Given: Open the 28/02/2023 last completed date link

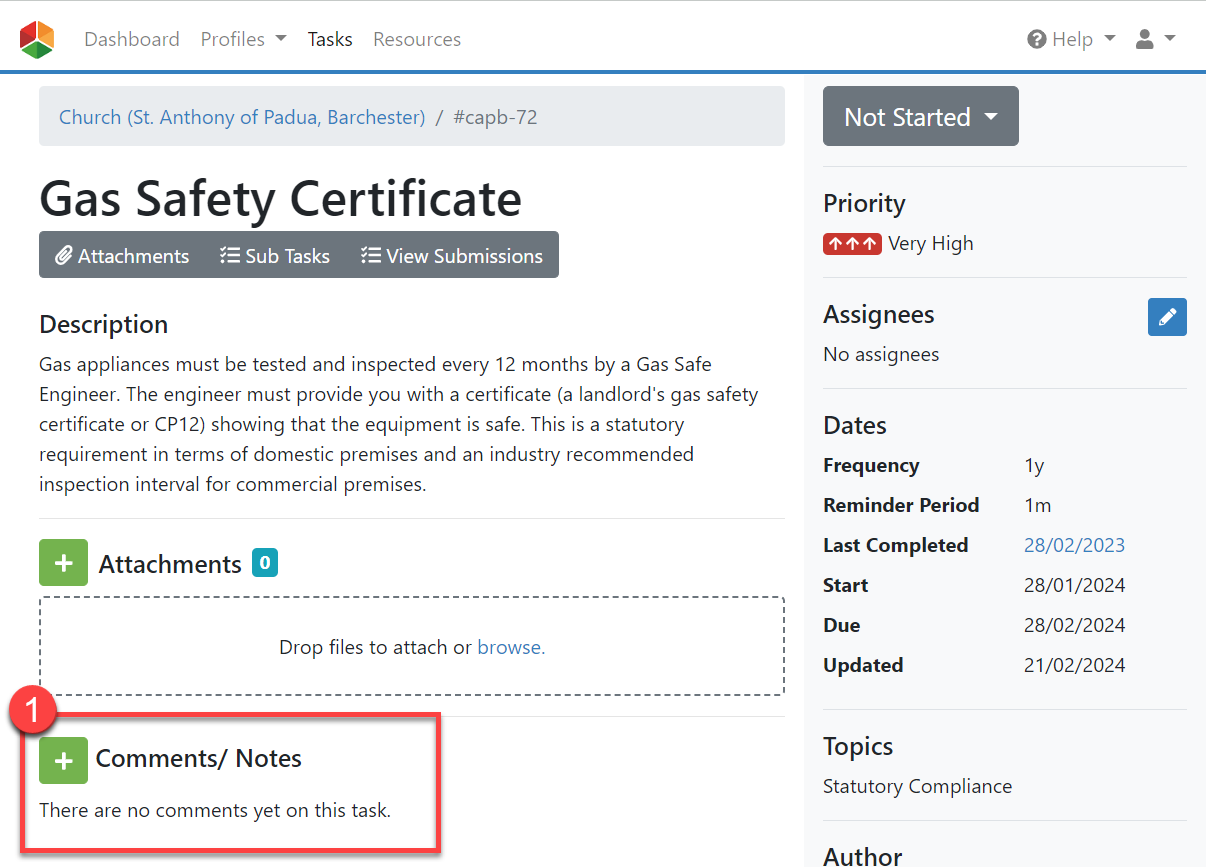Looking at the screenshot, I should point(1074,545).
